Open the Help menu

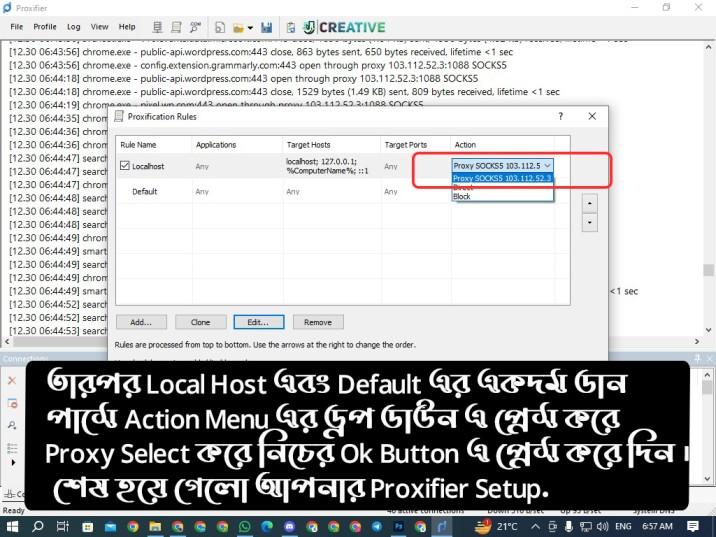click(x=127, y=26)
